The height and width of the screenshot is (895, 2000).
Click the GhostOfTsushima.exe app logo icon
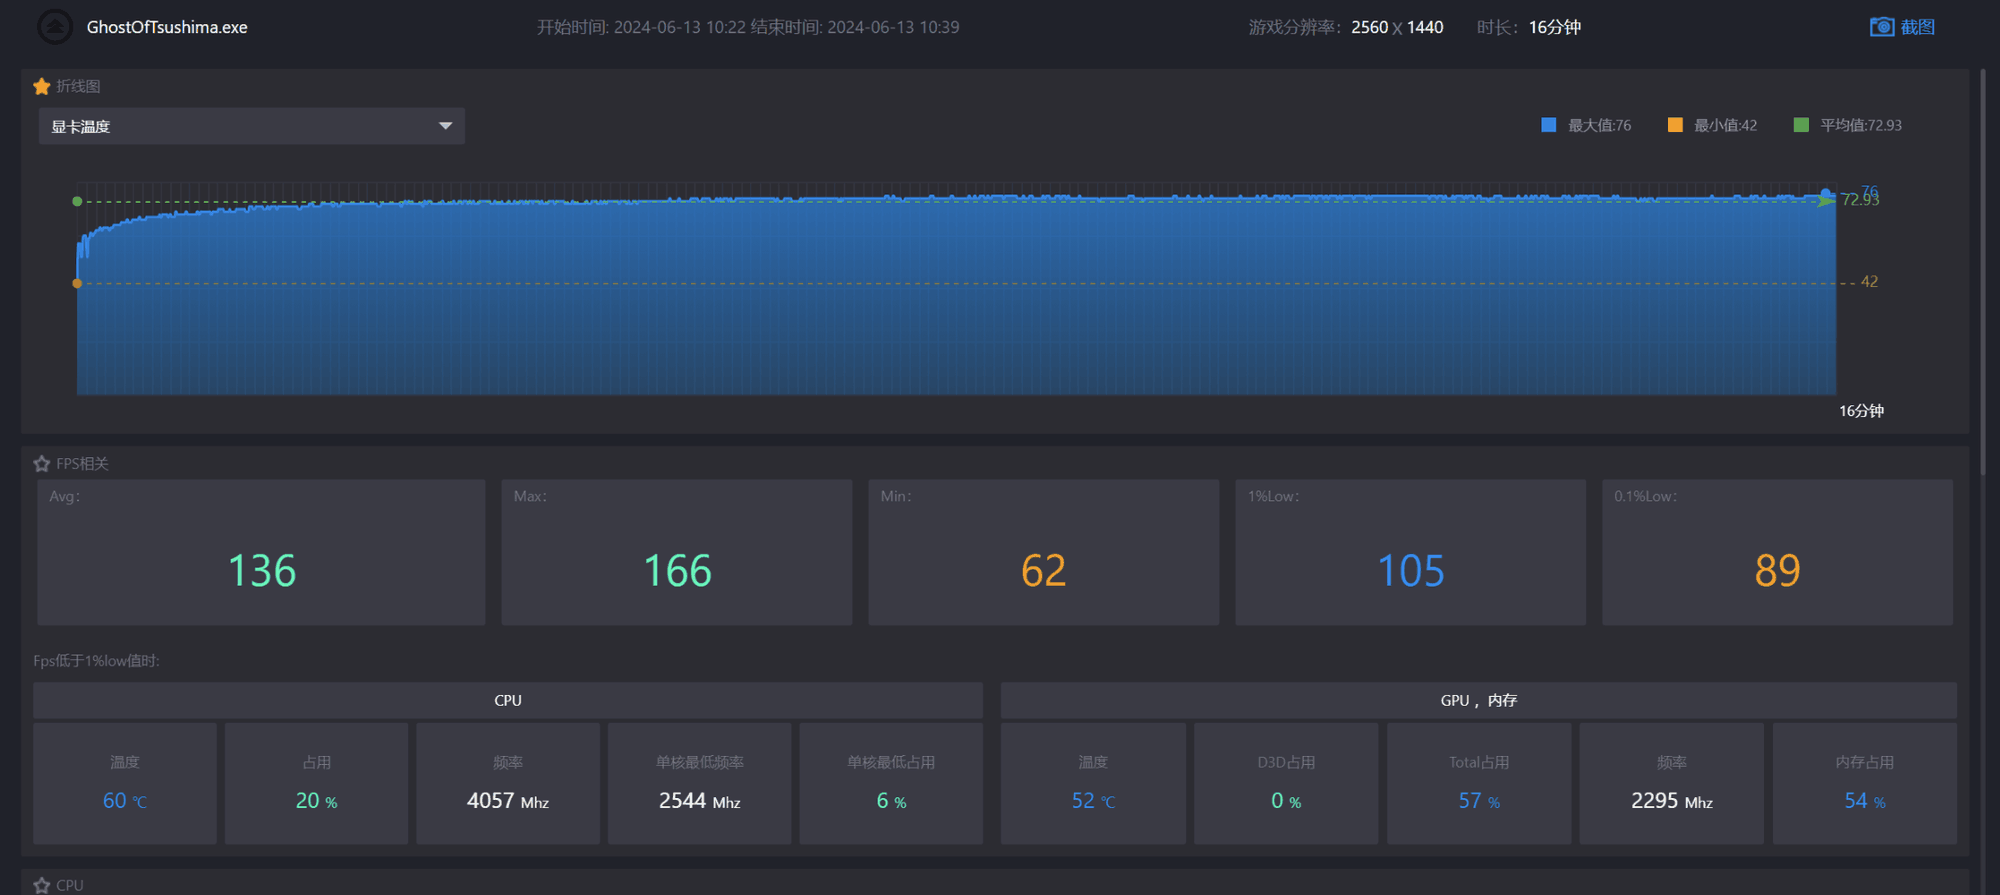54,27
